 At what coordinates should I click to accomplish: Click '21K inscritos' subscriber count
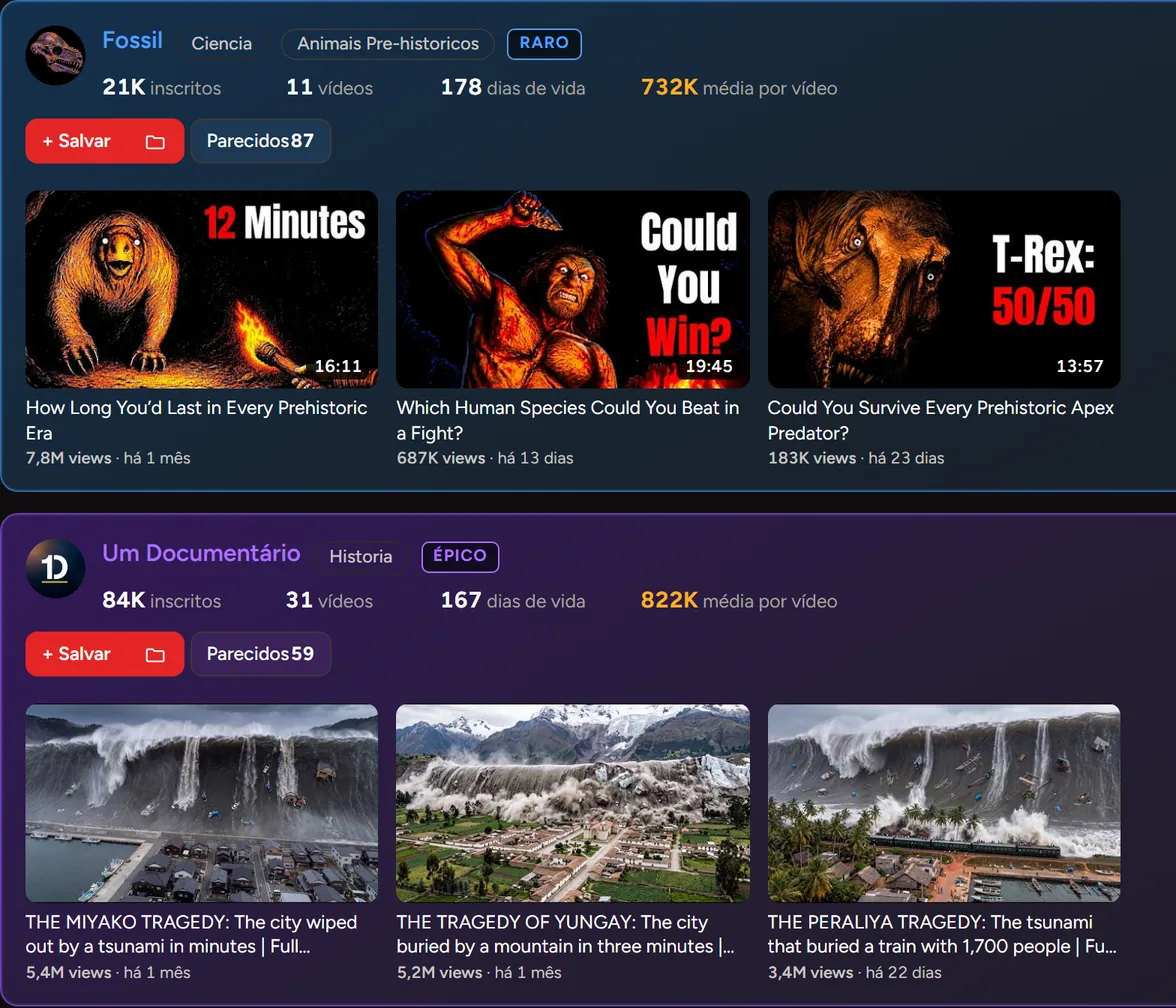pos(161,88)
